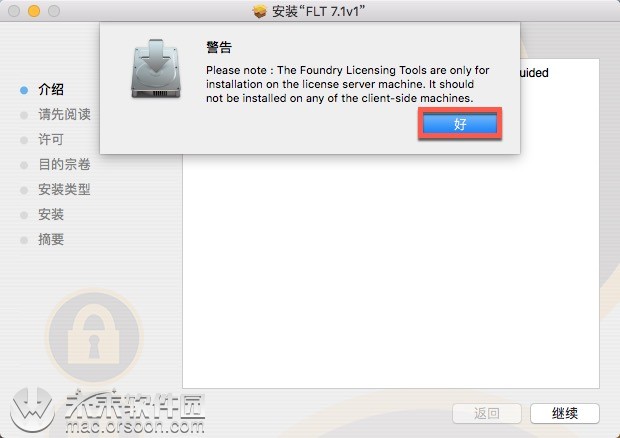Select the 目的宗卷 destination step
Viewport: 620px width, 438px height.
point(64,164)
